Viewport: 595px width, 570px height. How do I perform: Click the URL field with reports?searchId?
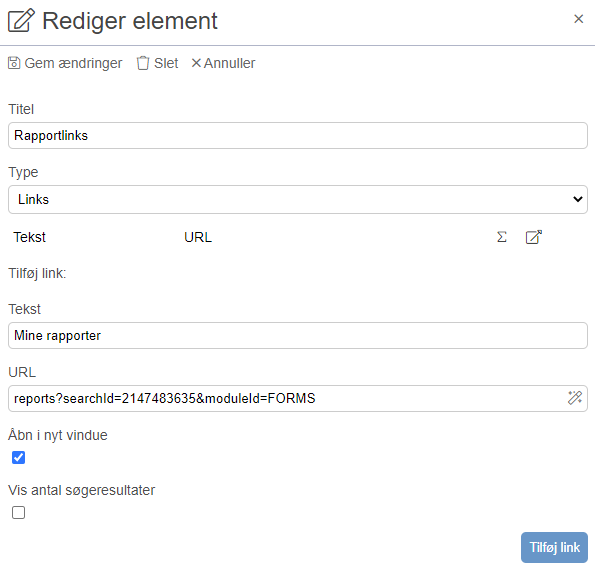click(x=288, y=398)
